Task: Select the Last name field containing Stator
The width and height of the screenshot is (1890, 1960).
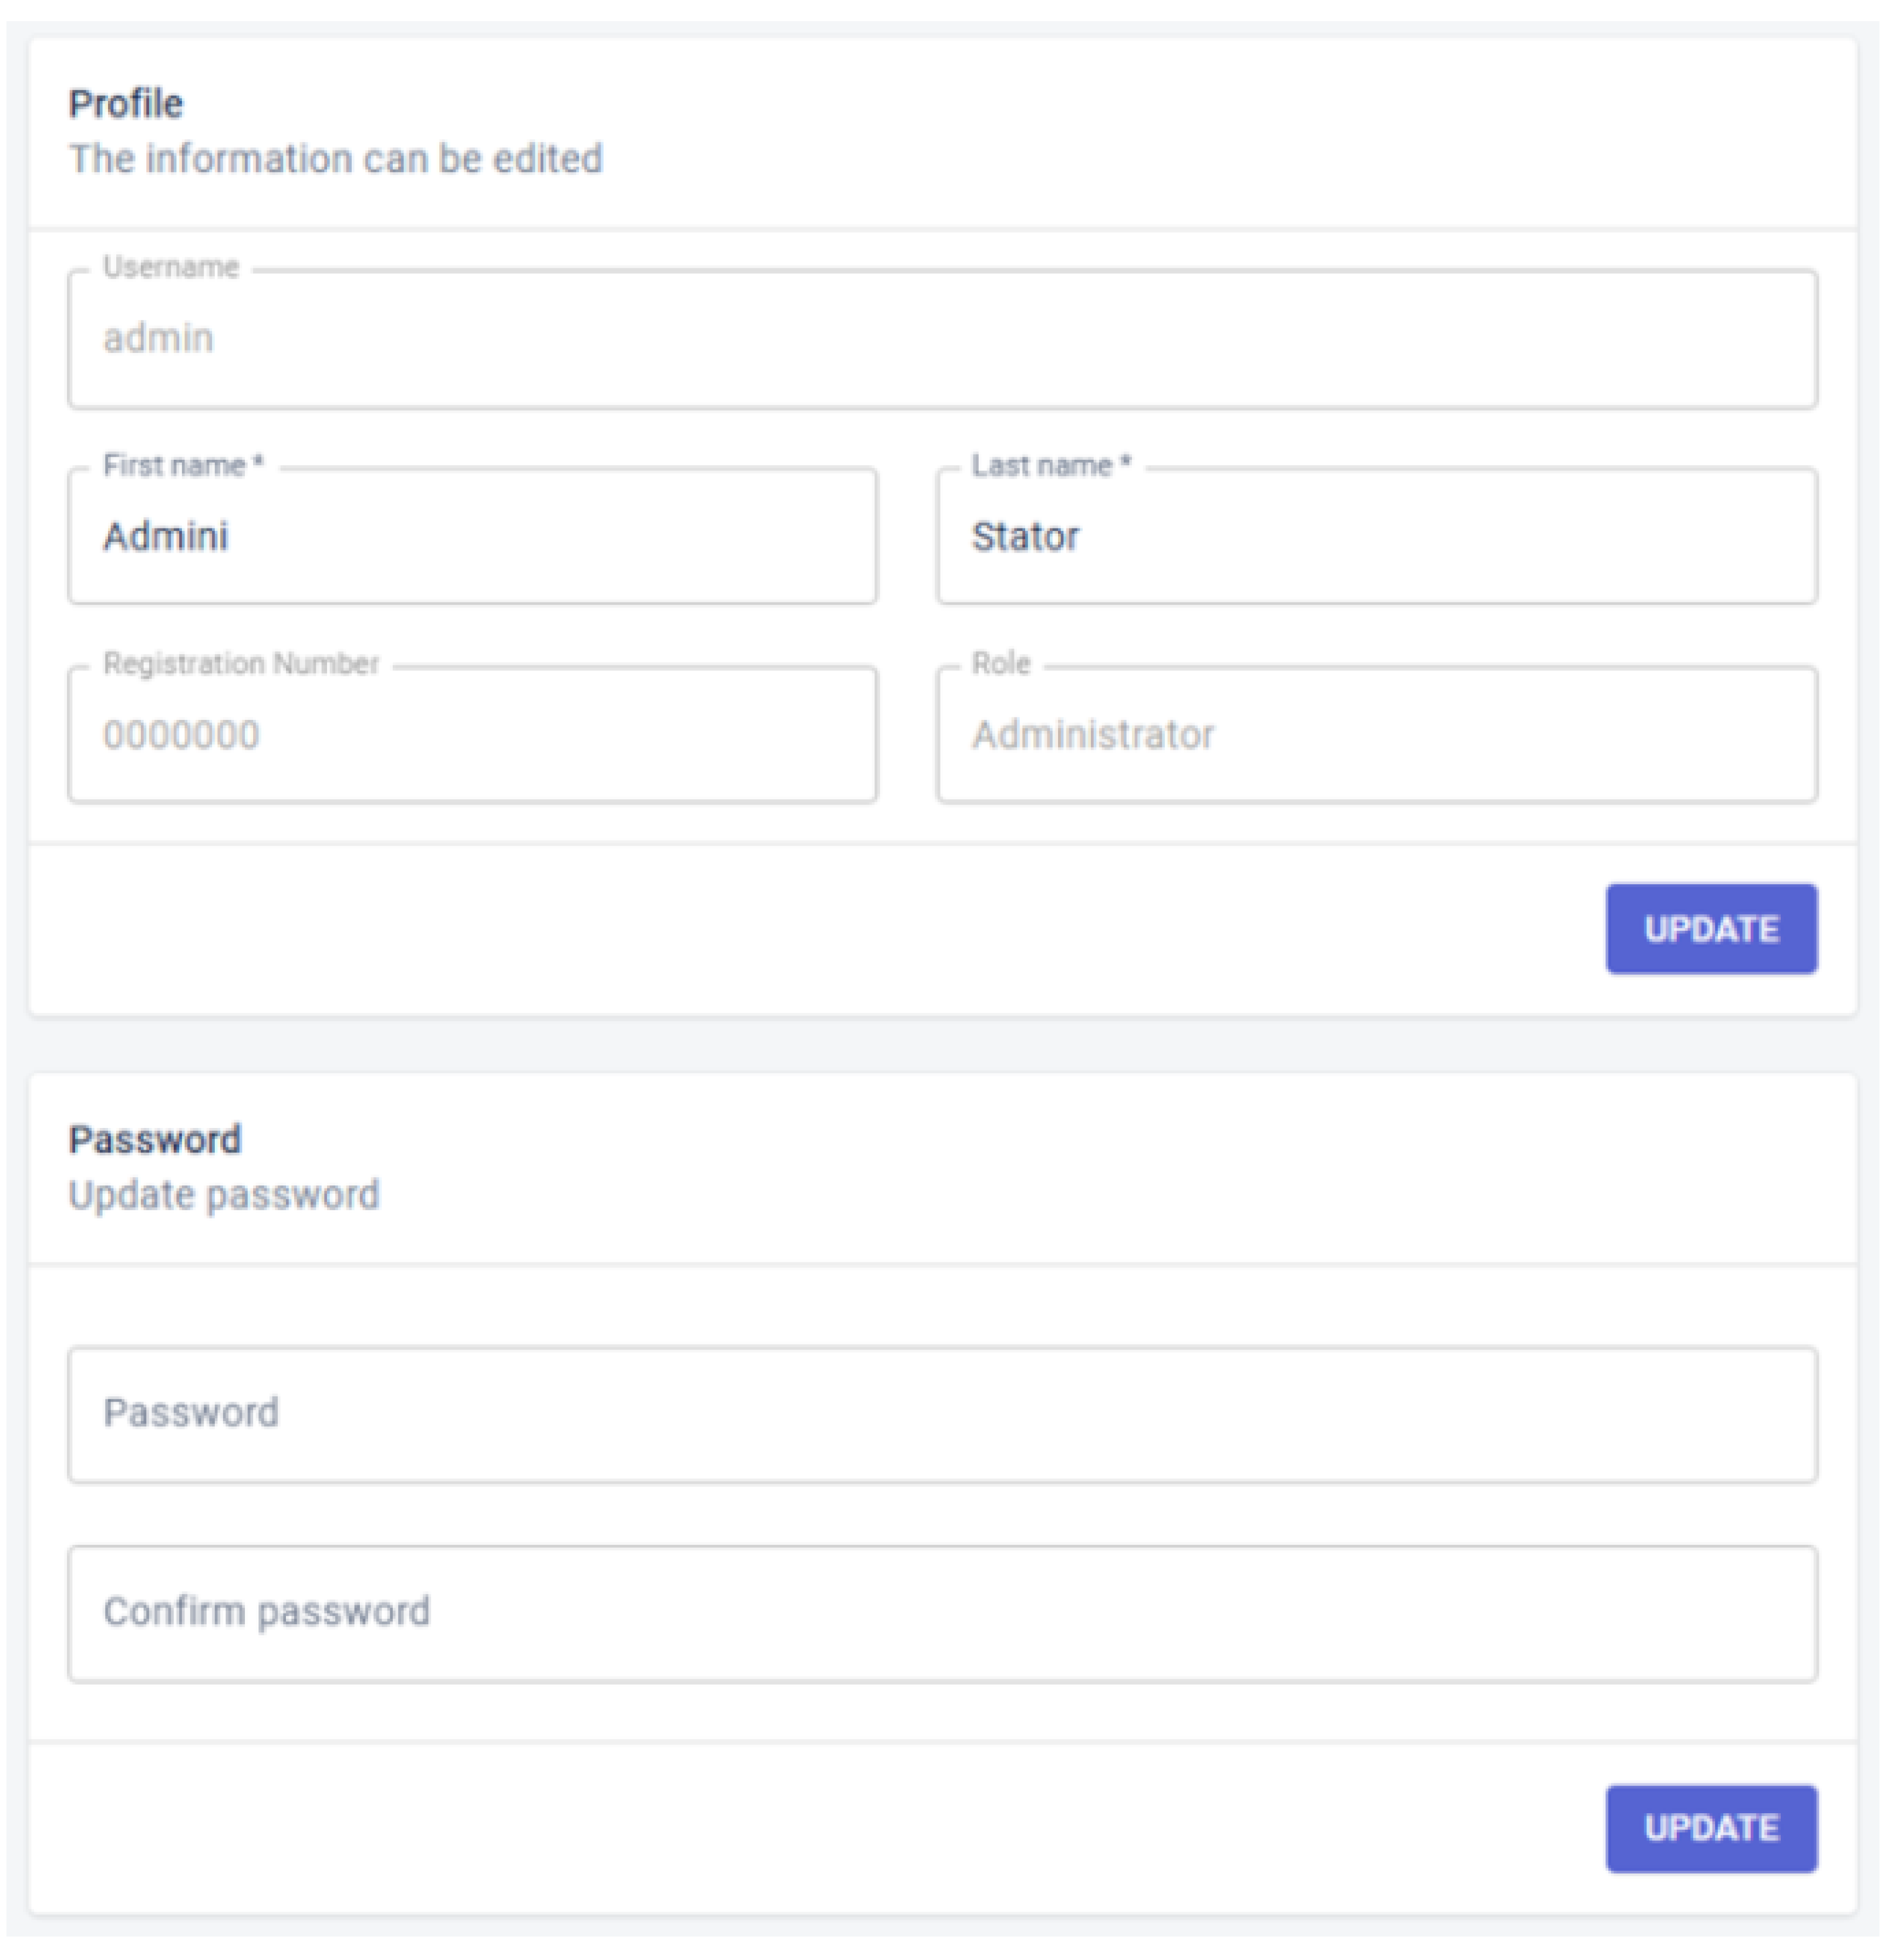Action: 1377,536
